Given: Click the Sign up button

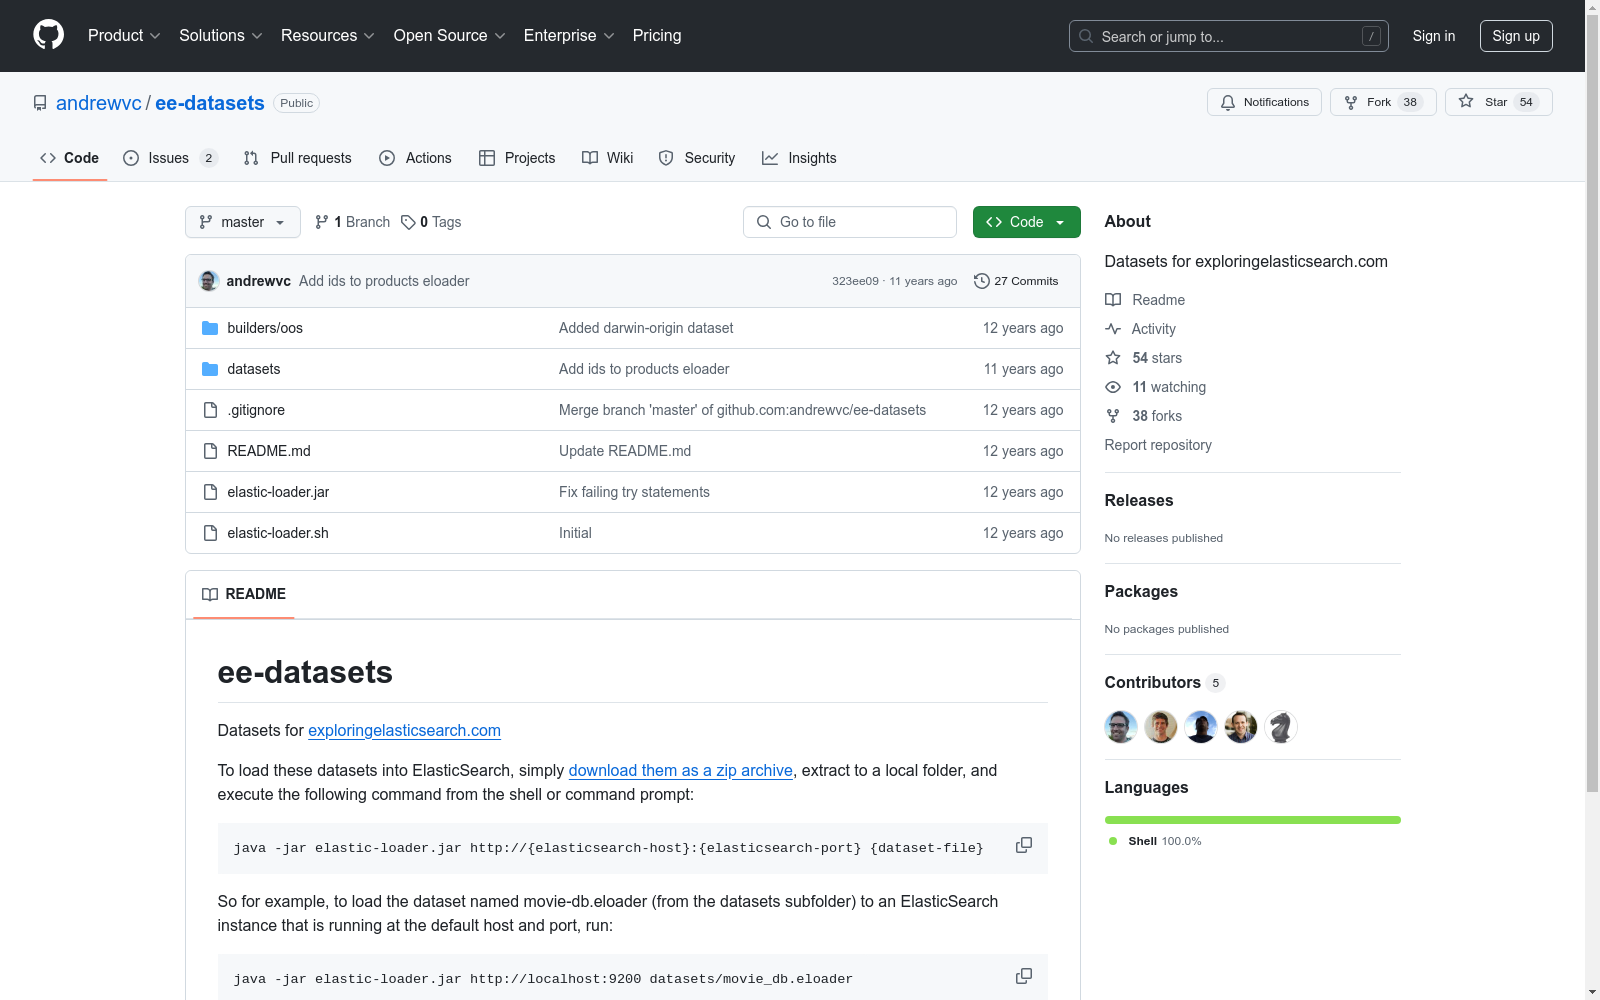Looking at the screenshot, I should pos(1516,36).
